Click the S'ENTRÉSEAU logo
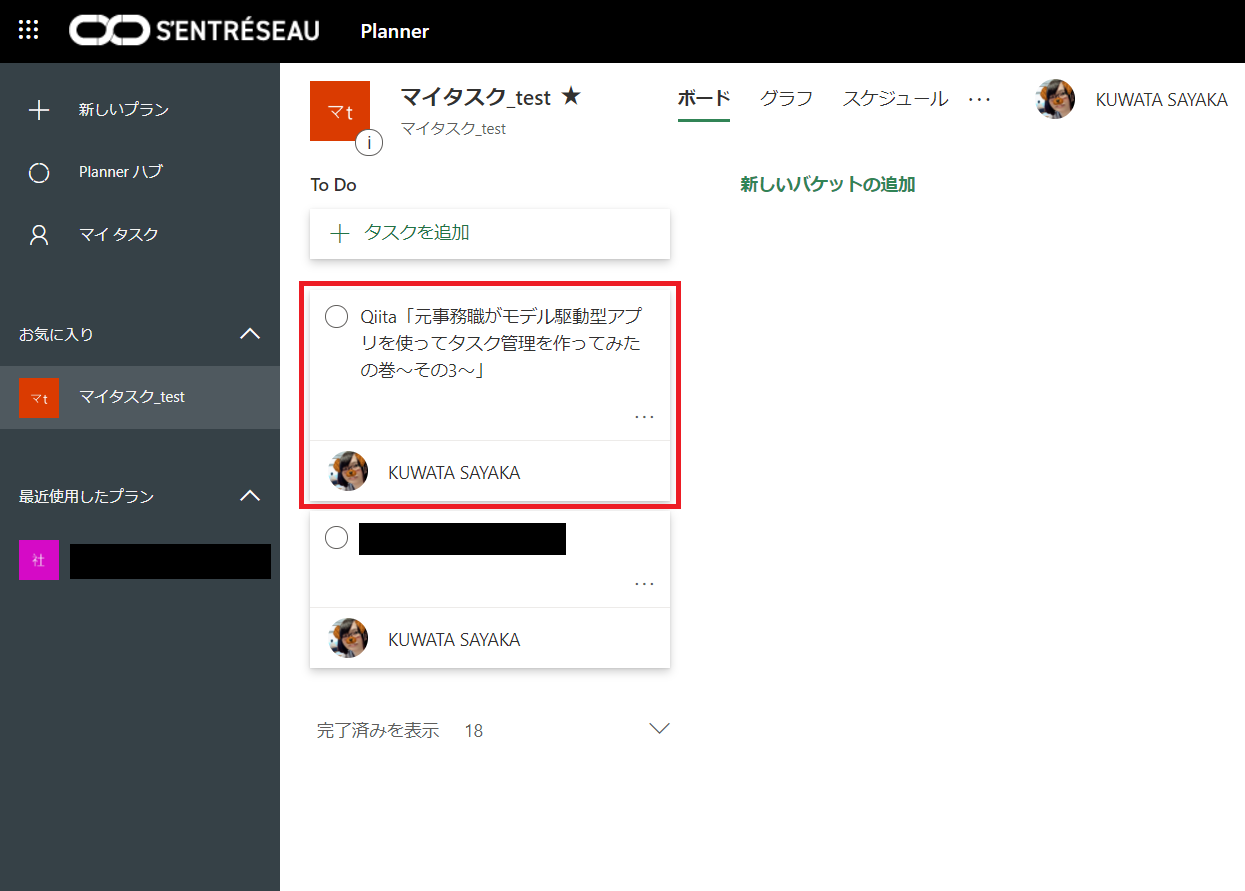This screenshot has width=1245, height=891. click(194, 30)
